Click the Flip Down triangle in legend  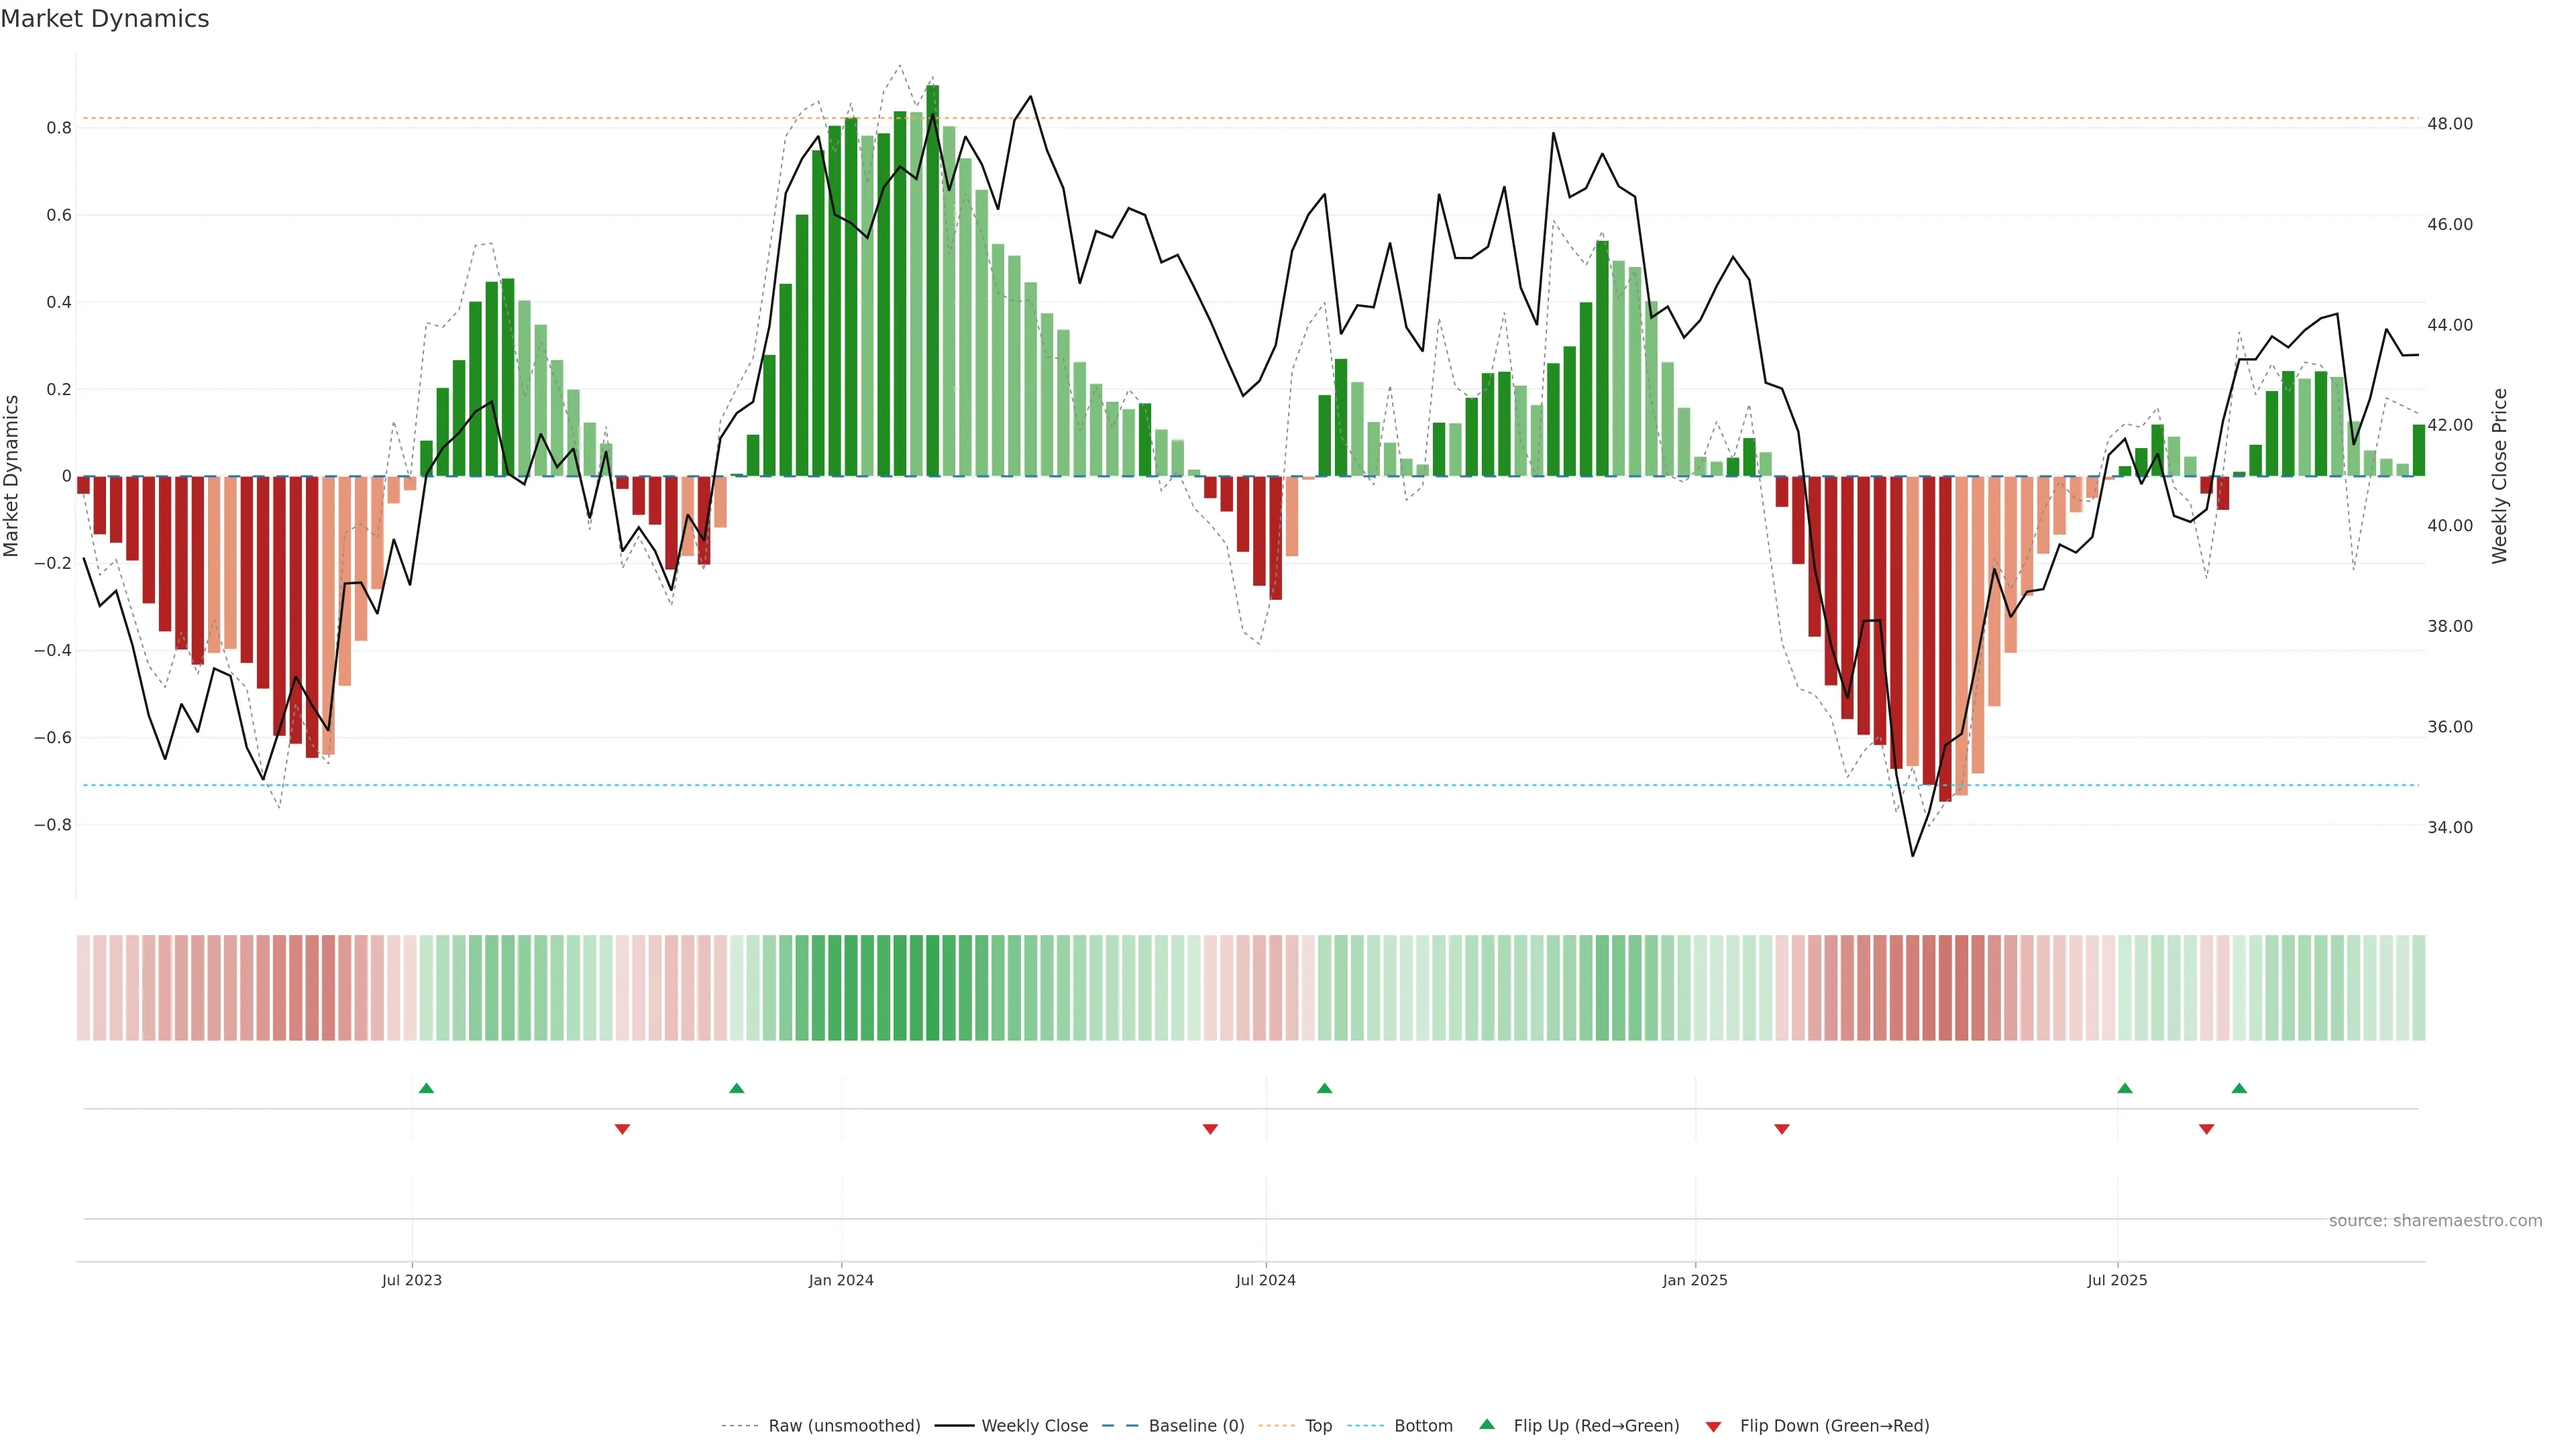pos(1713,1426)
